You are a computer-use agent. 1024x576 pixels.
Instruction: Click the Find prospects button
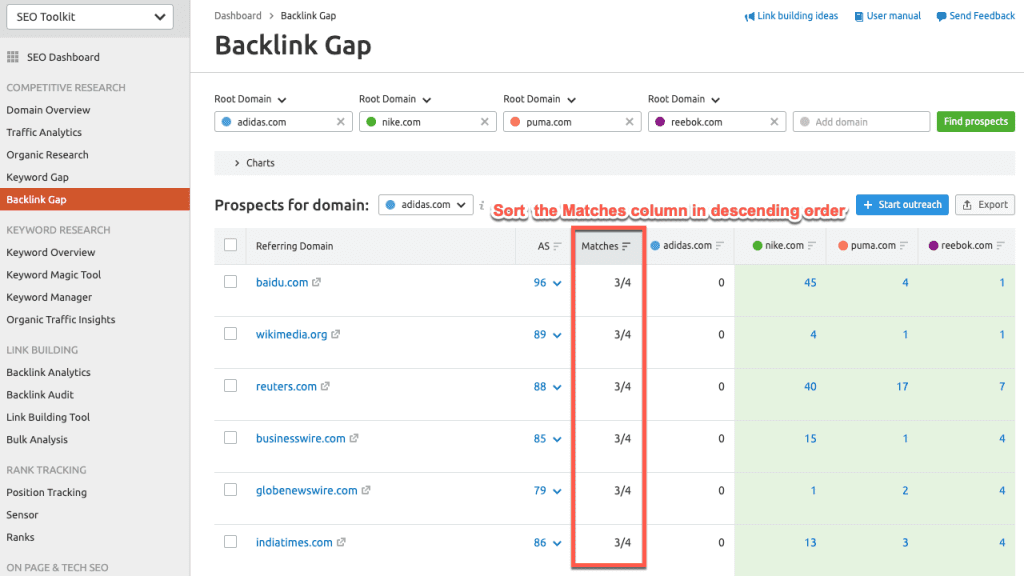[975, 122]
